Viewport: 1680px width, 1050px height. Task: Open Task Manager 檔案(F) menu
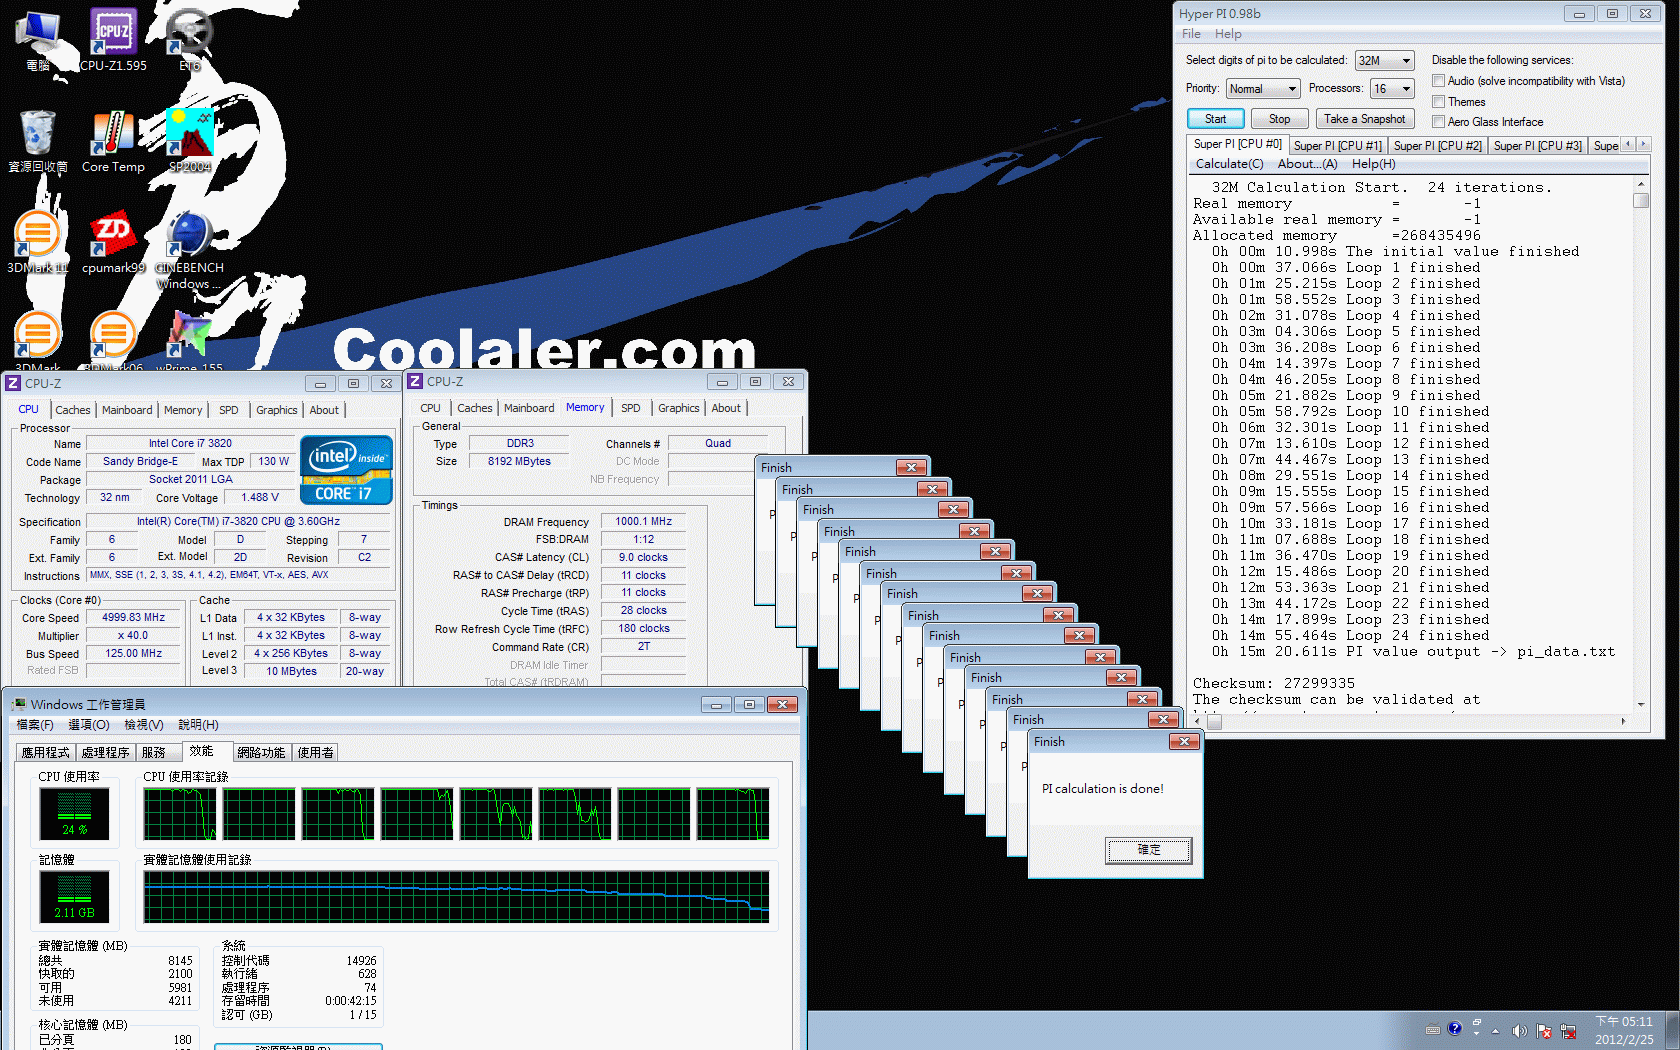(36, 725)
